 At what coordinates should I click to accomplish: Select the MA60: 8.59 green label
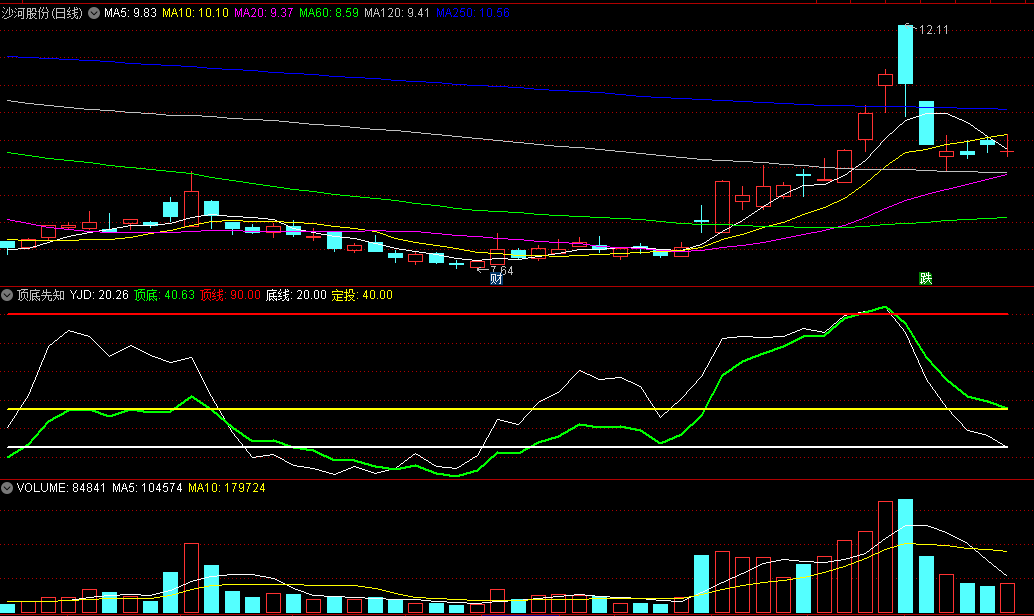pos(328,13)
